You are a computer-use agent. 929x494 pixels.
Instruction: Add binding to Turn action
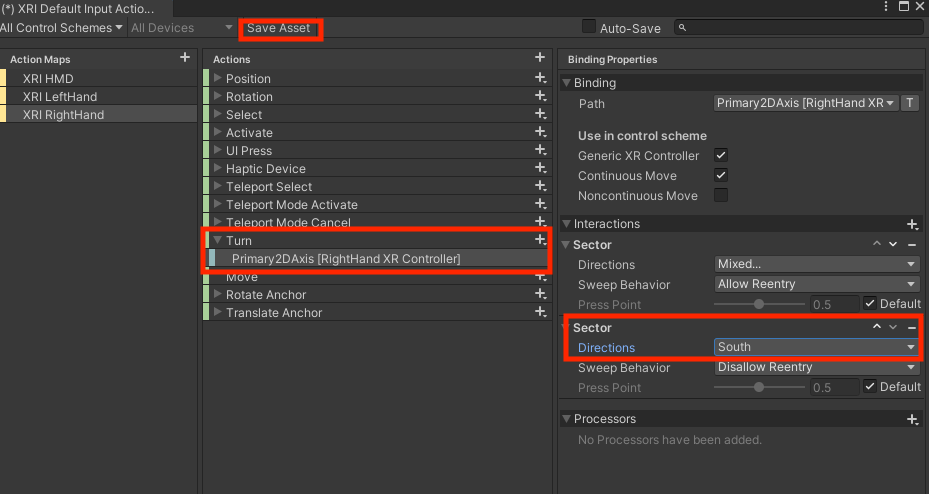tap(540, 239)
